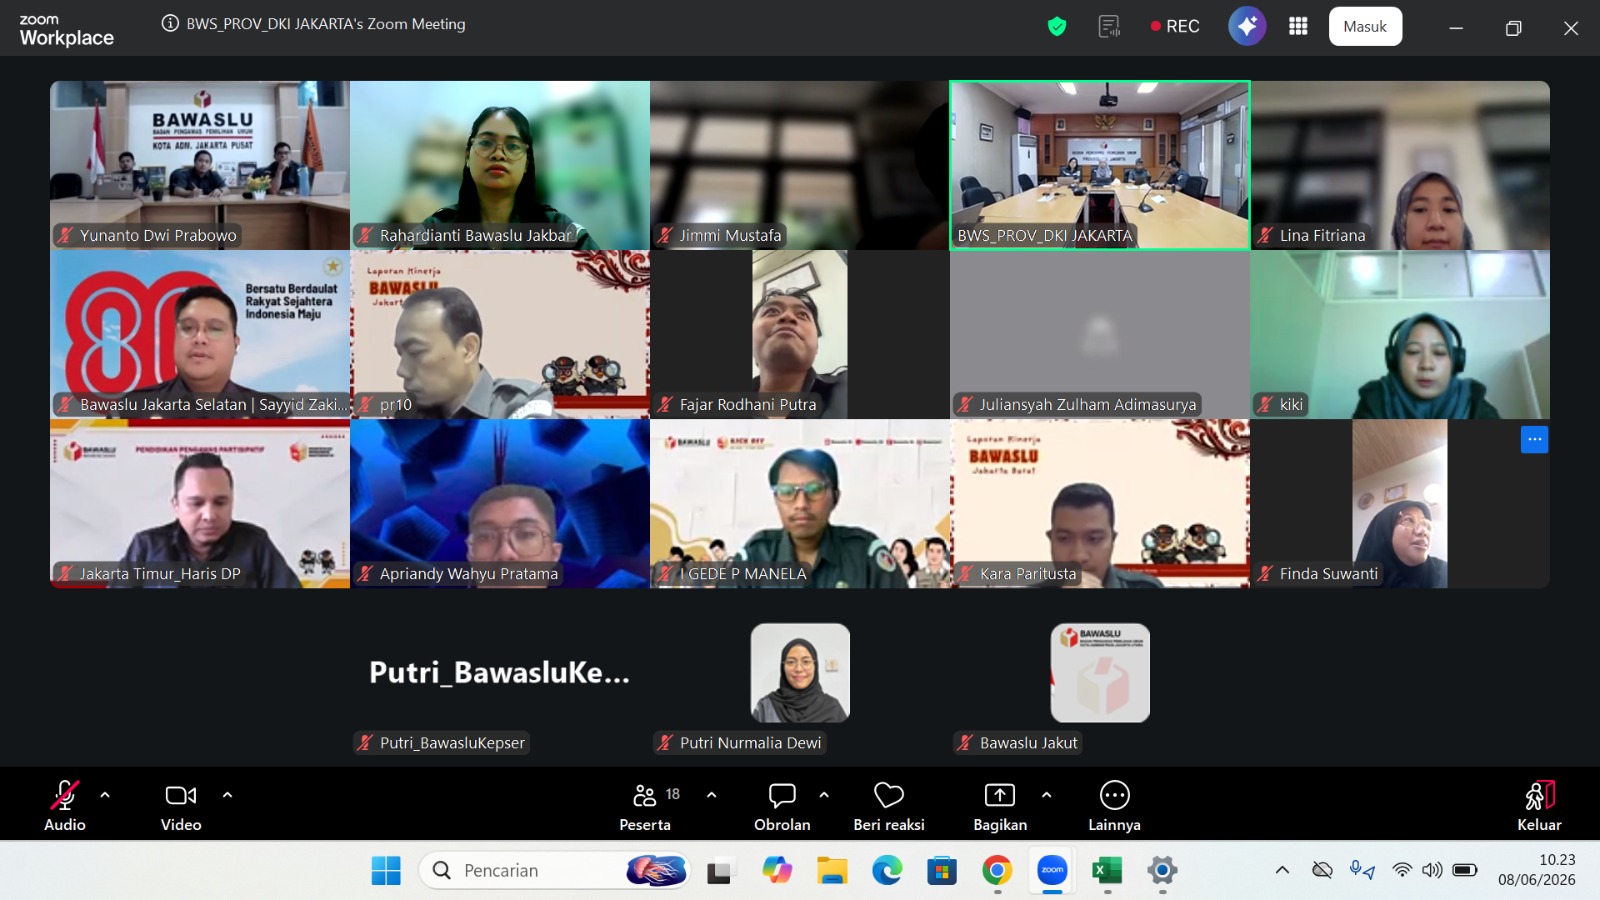Open the AI Companion sparkle icon
Image resolution: width=1600 pixels, height=900 pixels.
(1247, 26)
